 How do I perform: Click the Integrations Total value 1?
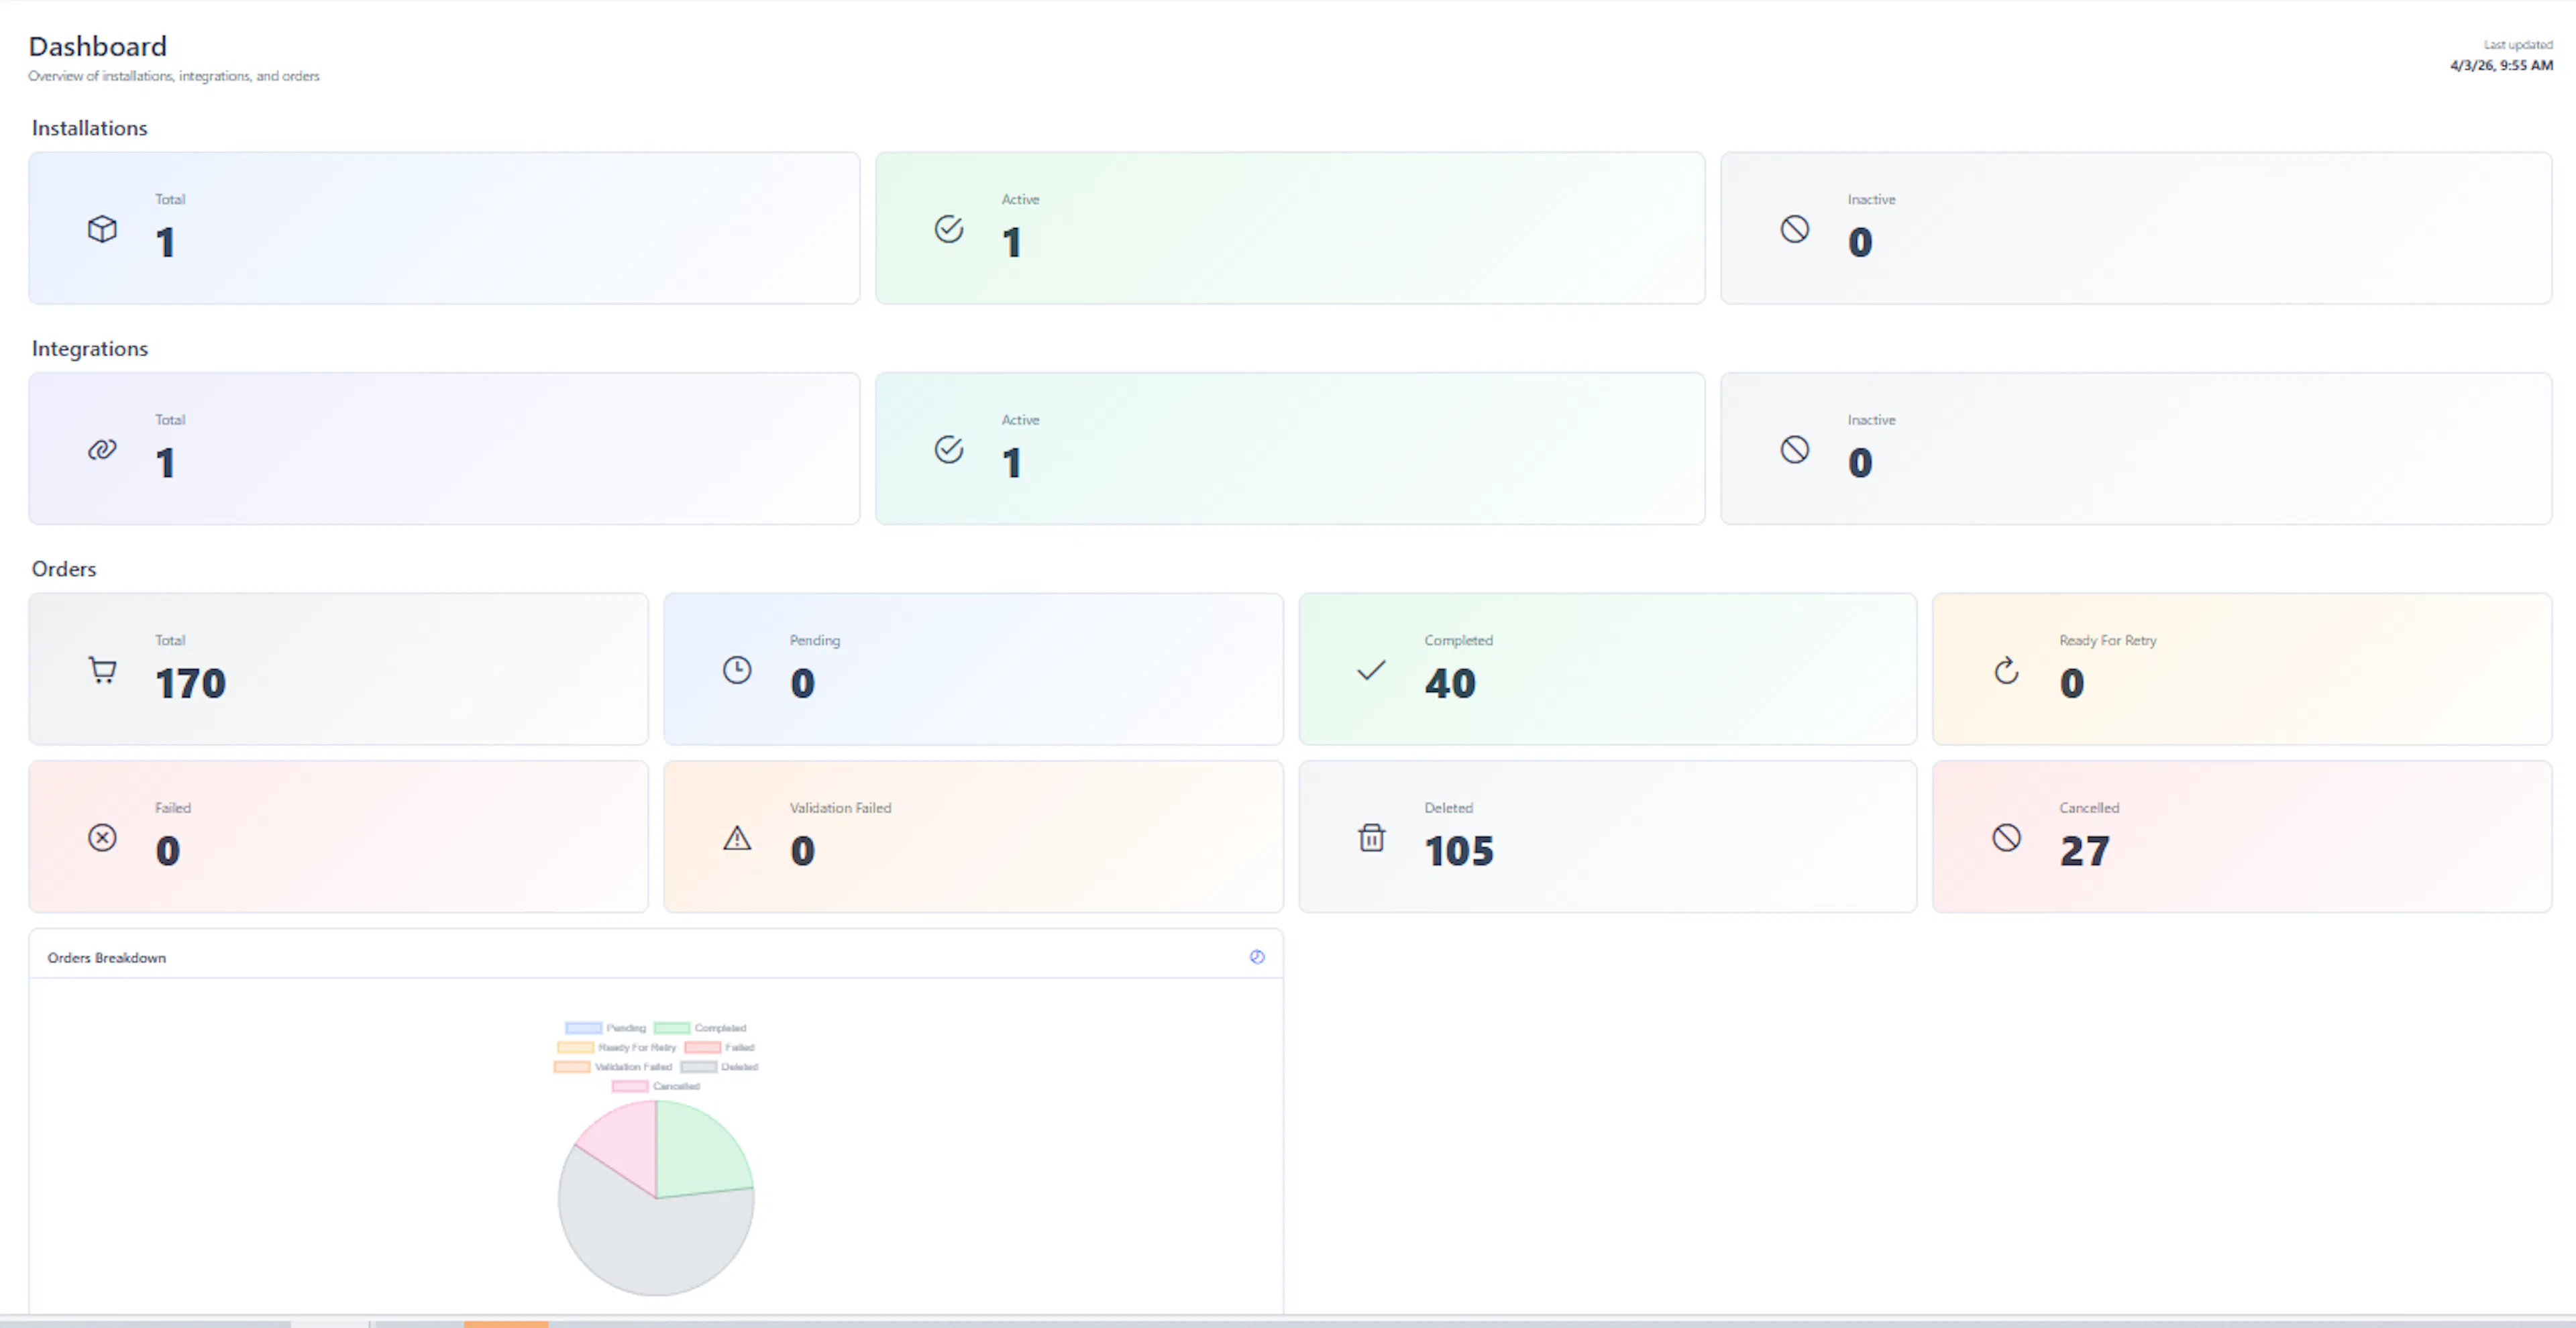[x=165, y=463]
